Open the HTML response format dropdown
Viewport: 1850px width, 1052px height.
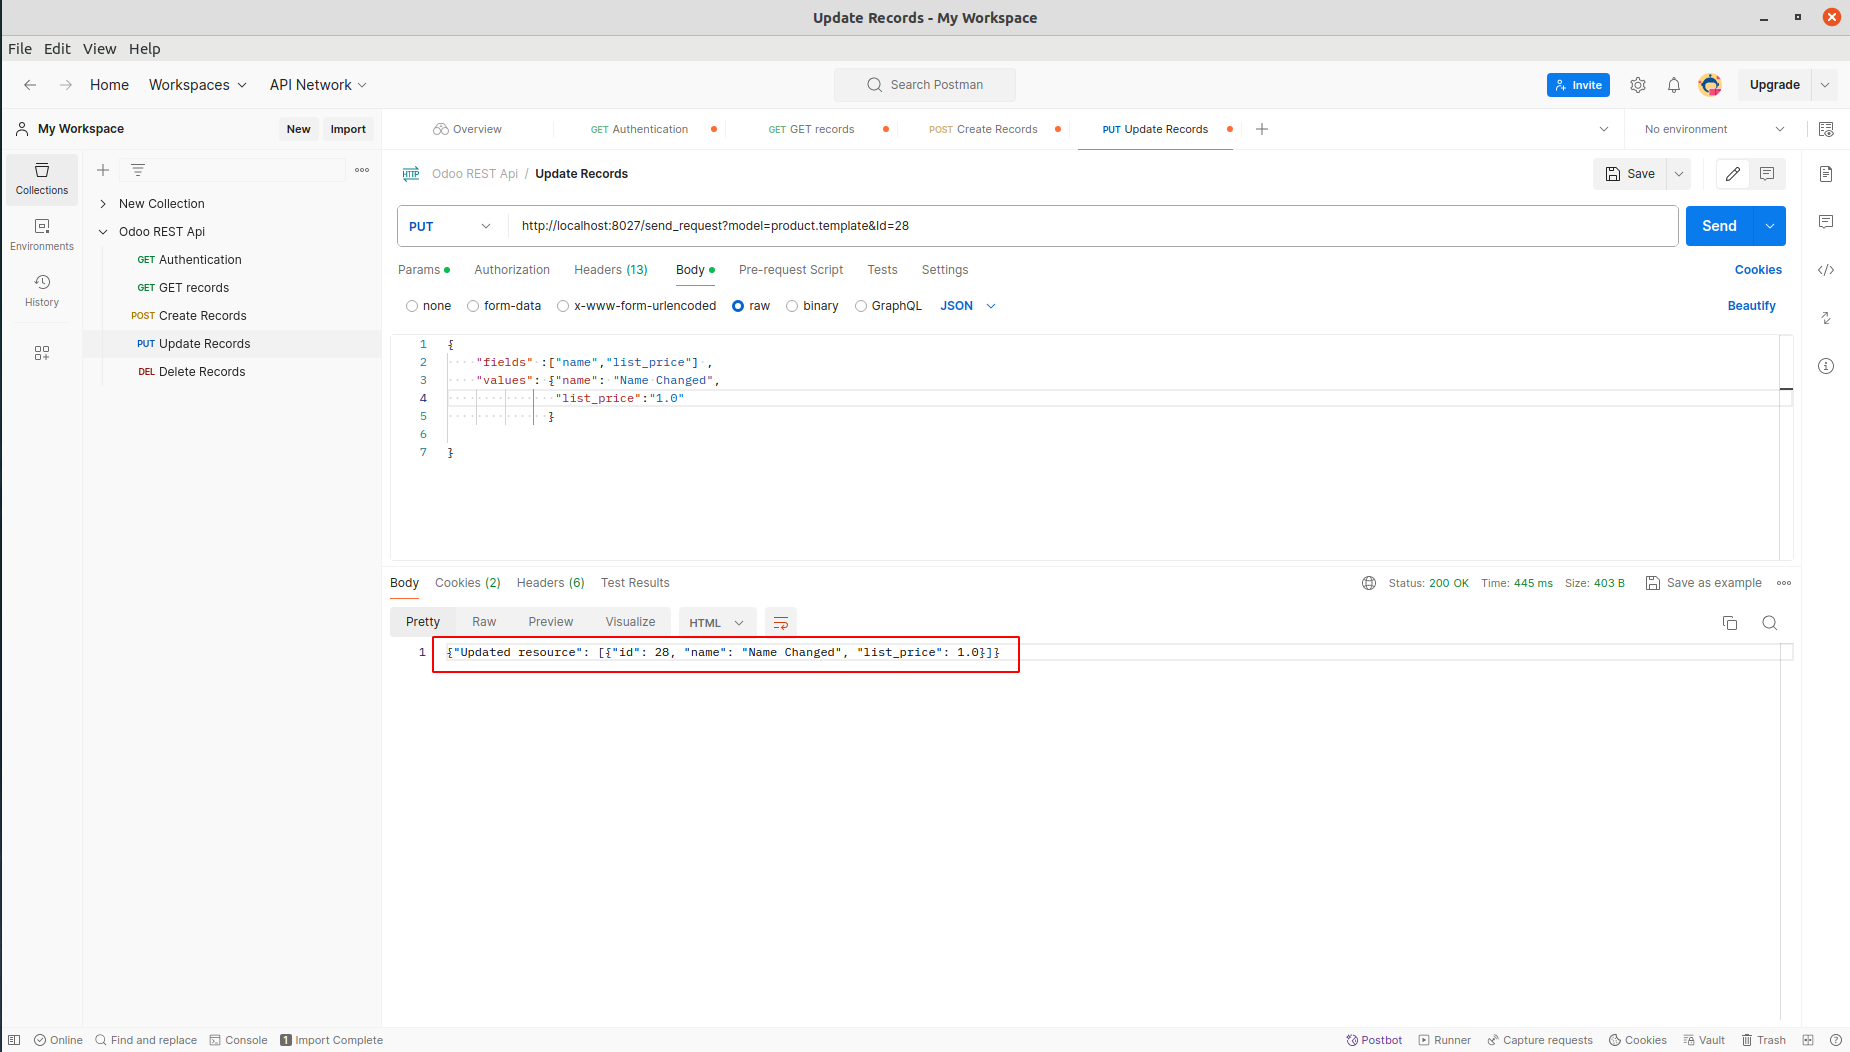click(717, 623)
